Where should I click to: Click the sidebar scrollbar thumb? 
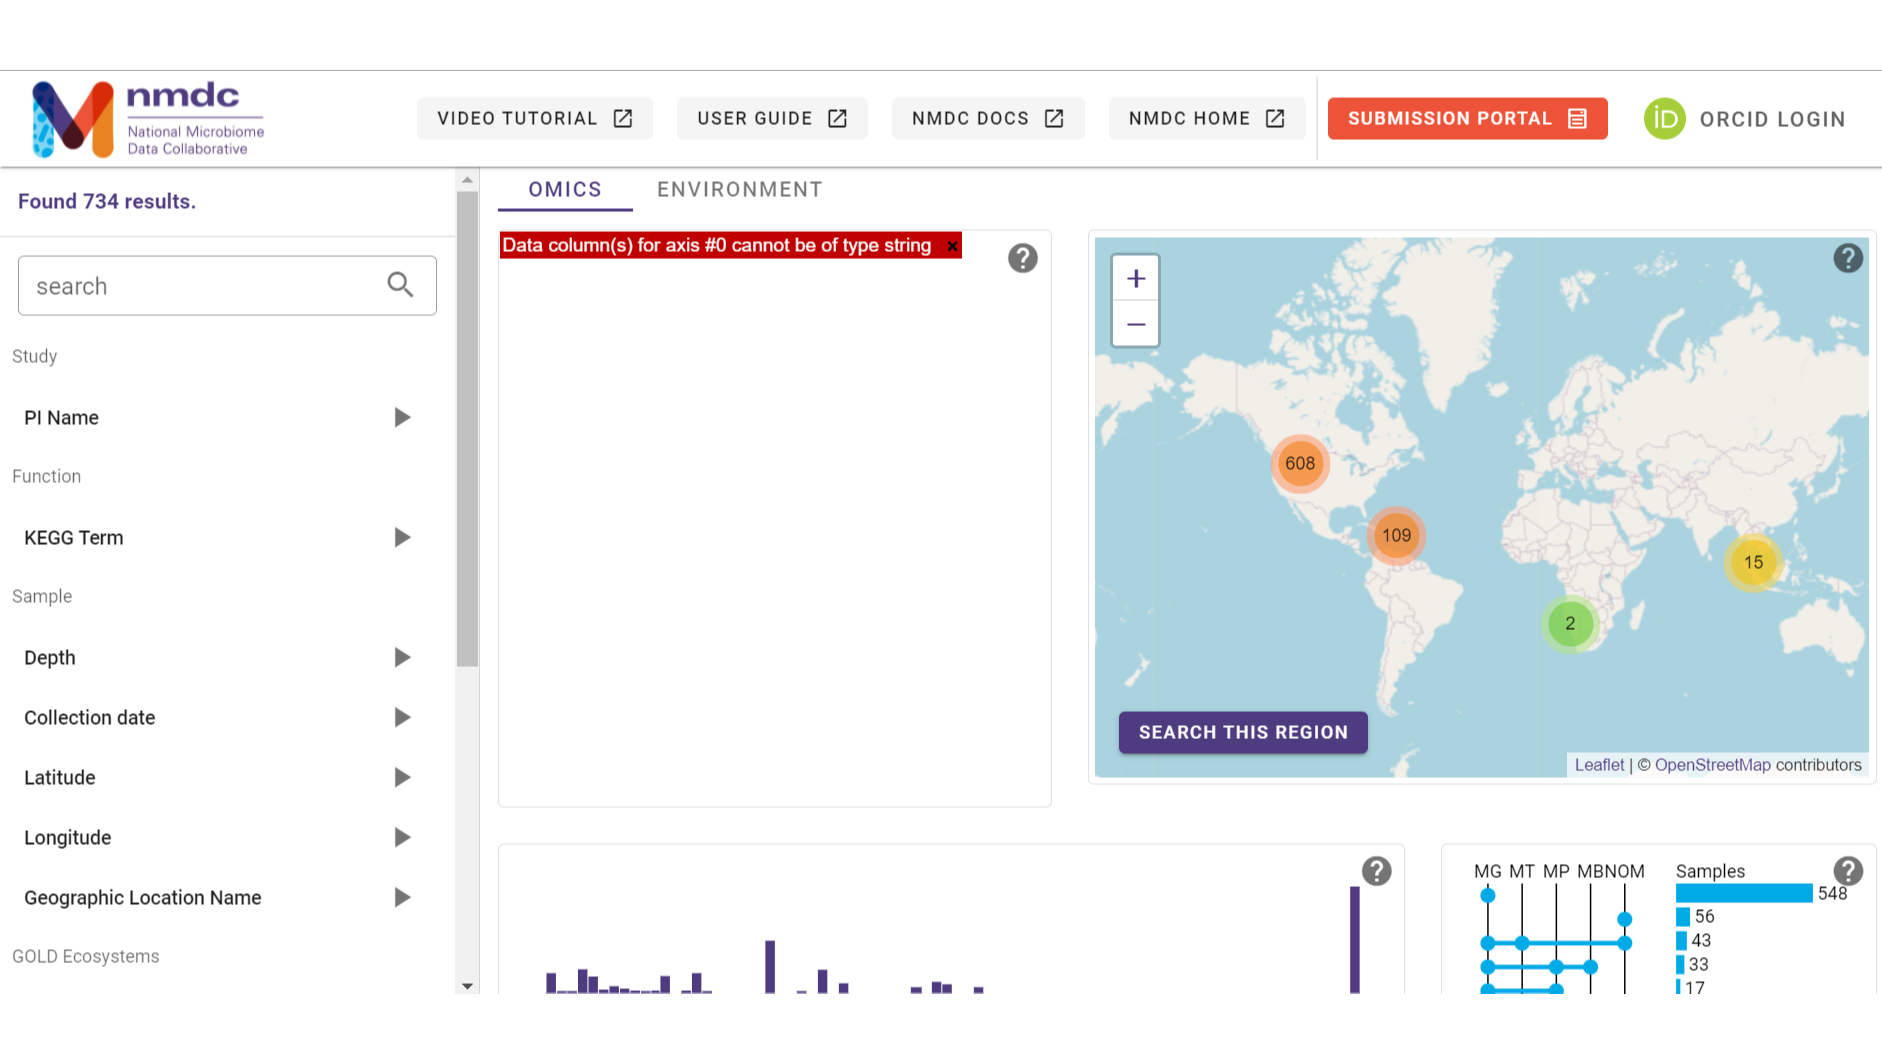click(467, 429)
